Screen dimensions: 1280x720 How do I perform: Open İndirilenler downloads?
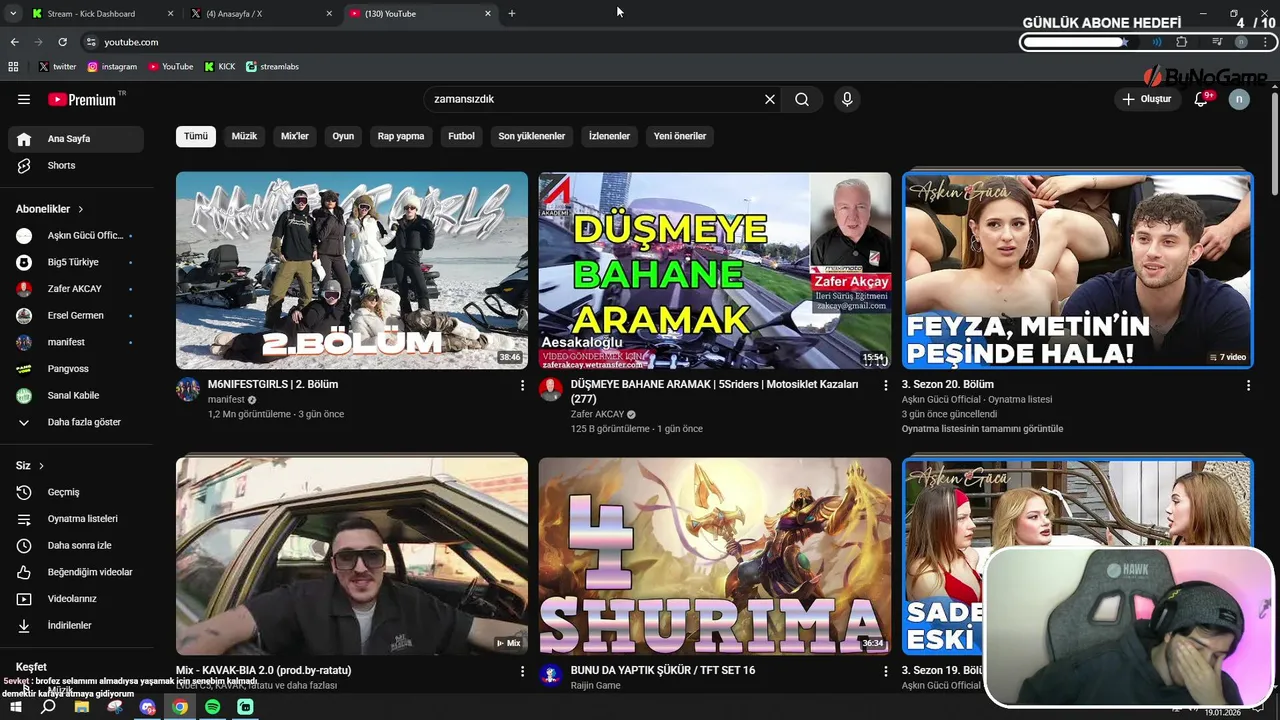76,625
